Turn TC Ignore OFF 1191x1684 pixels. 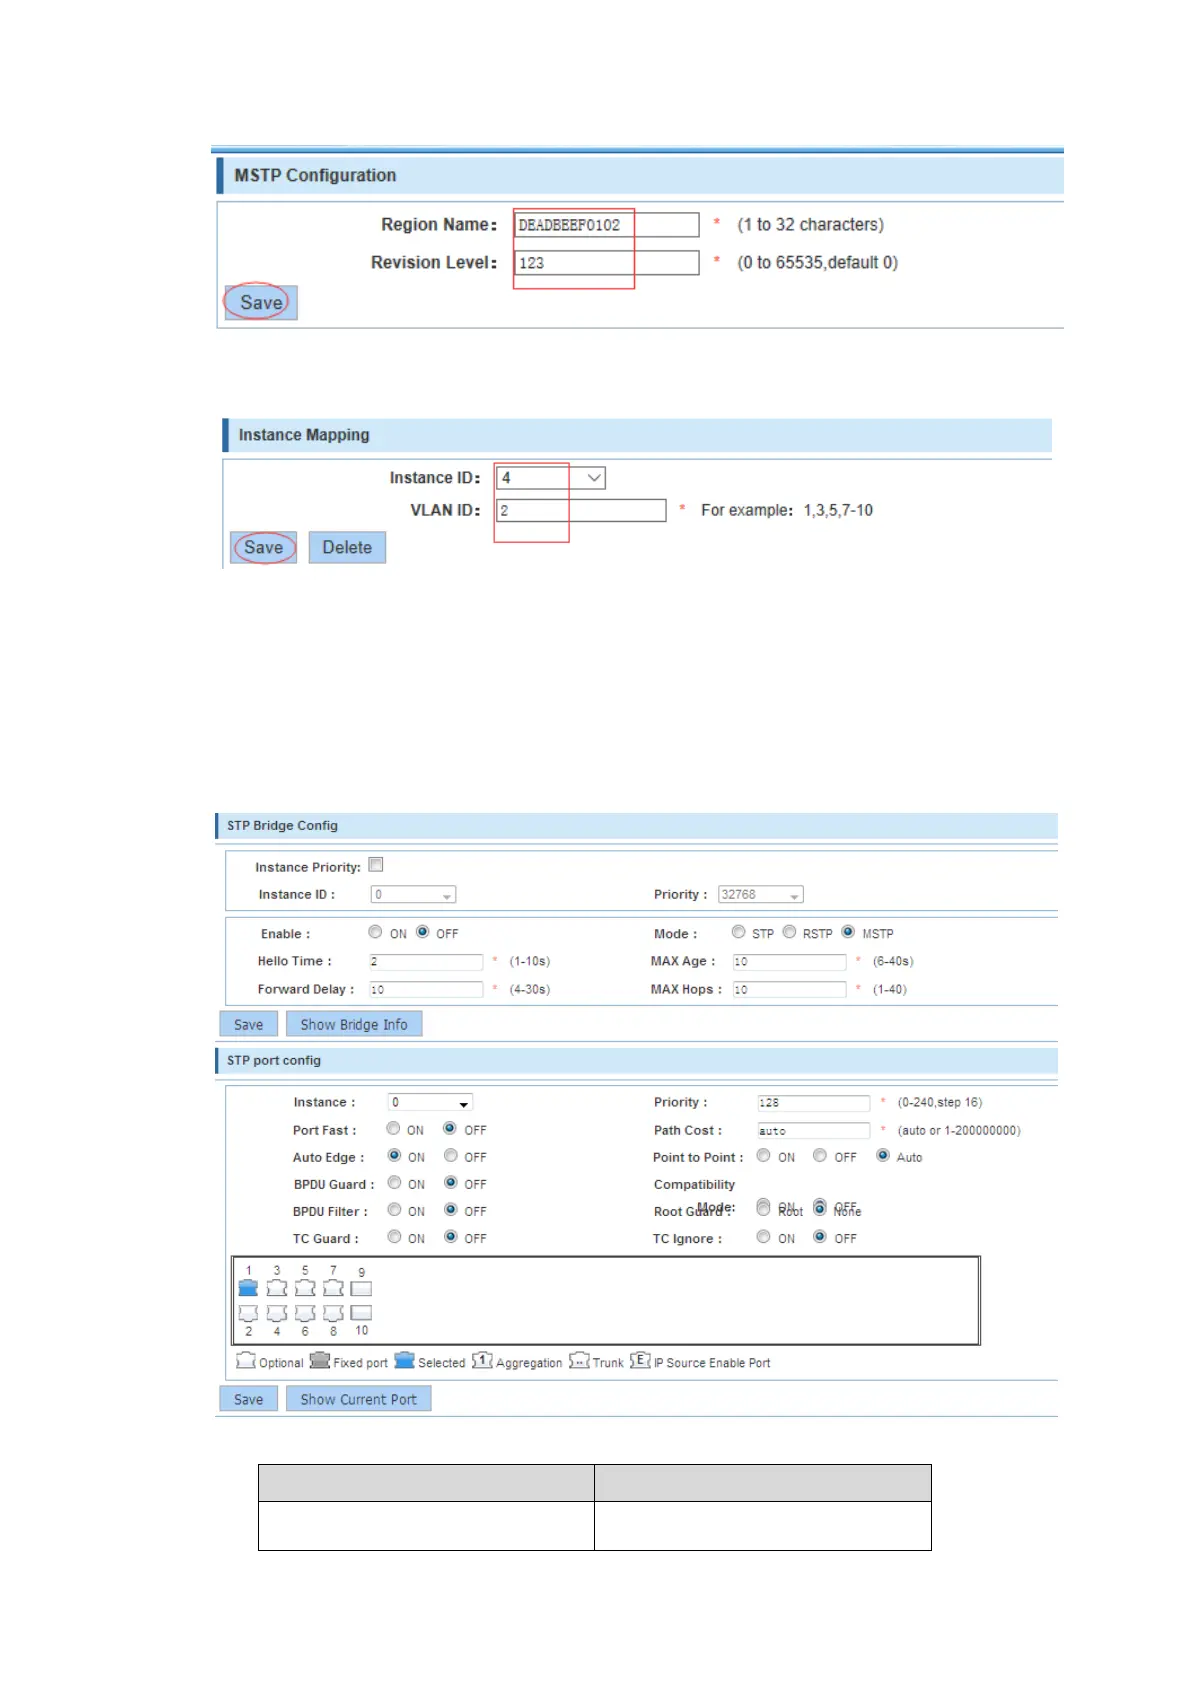820,1237
